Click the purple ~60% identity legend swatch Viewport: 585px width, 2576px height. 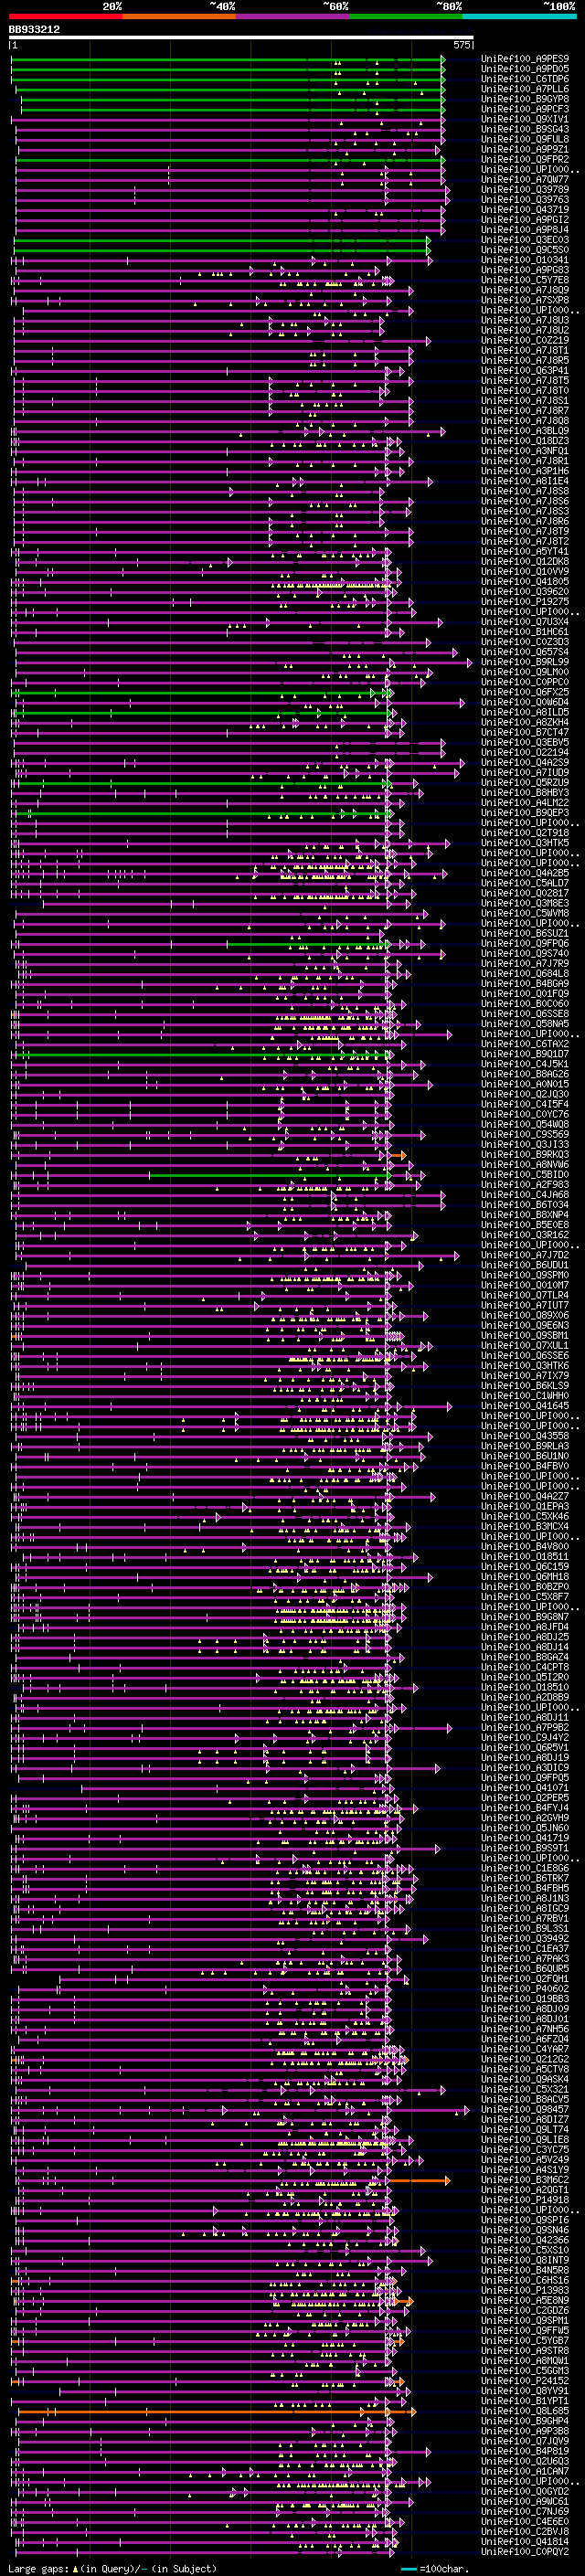pyautogui.click(x=293, y=16)
